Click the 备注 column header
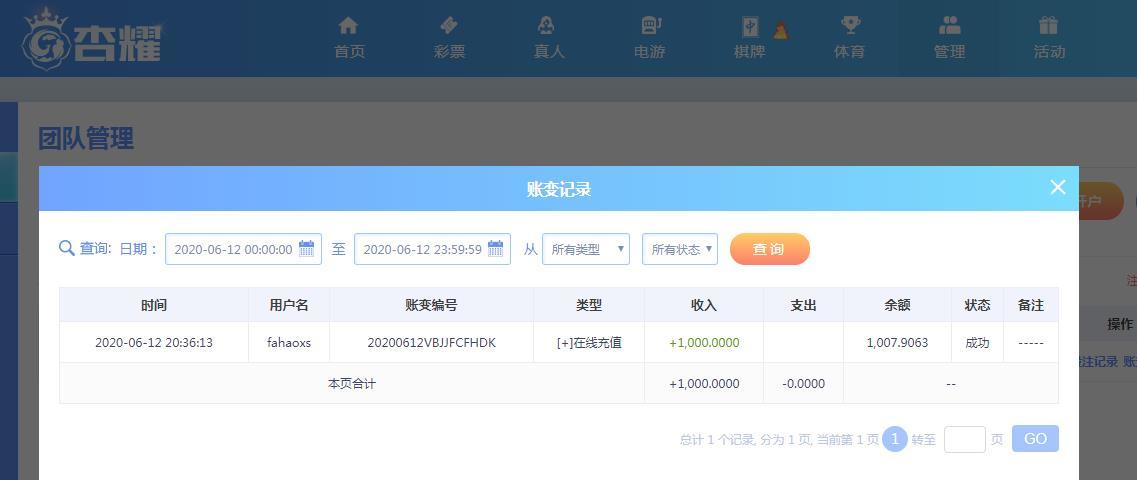Screen dimensions: 1137x480 [1031, 305]
